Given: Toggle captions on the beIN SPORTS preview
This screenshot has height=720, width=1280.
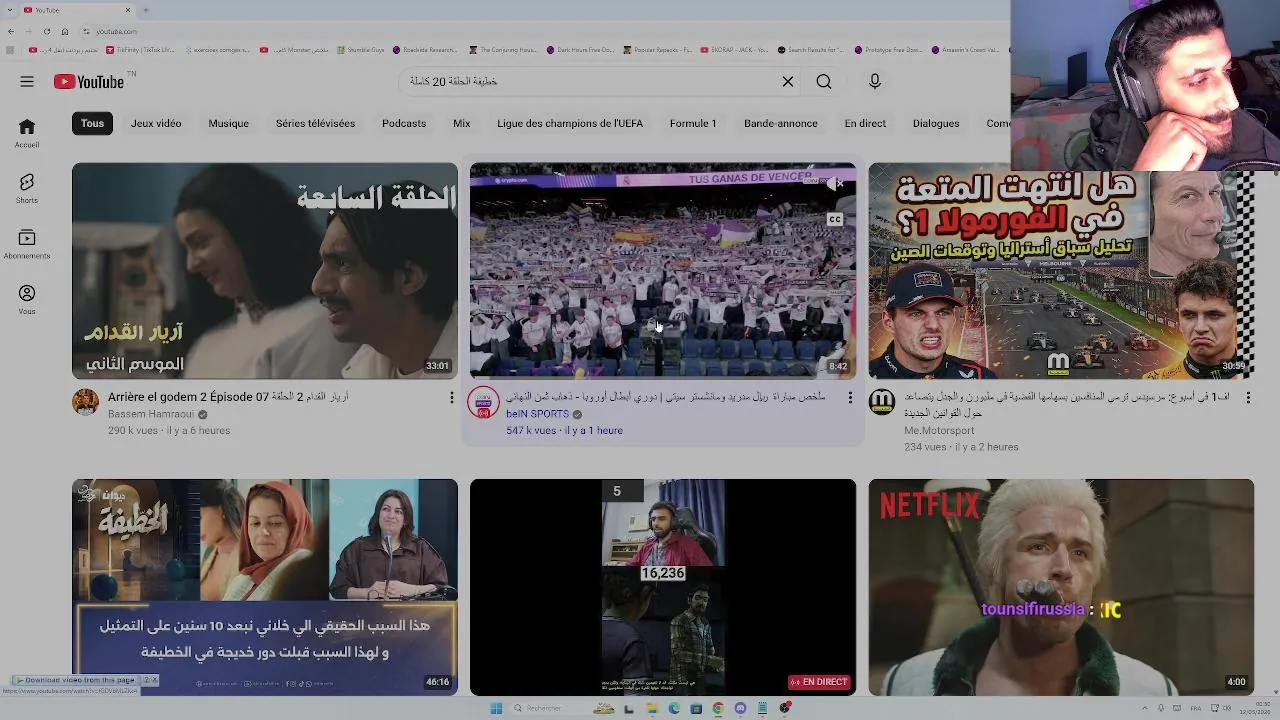Looking at the screenshot, I should click(835, 219).
